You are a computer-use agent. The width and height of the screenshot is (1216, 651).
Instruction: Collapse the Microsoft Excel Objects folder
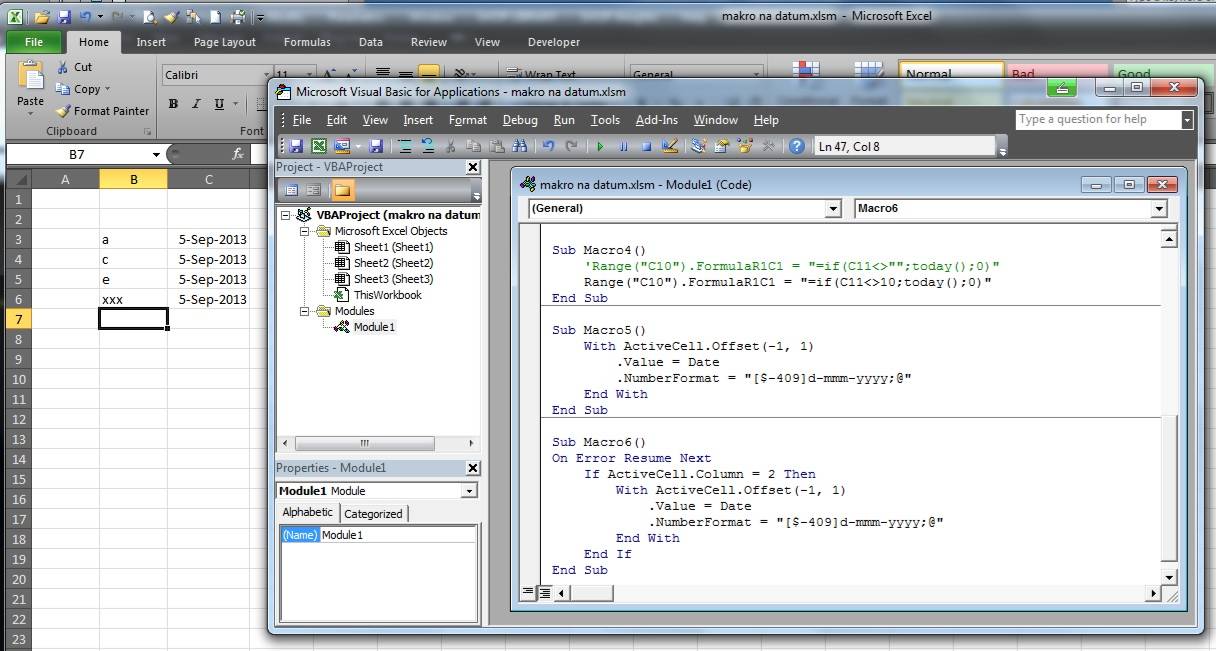tap(306, 231)
